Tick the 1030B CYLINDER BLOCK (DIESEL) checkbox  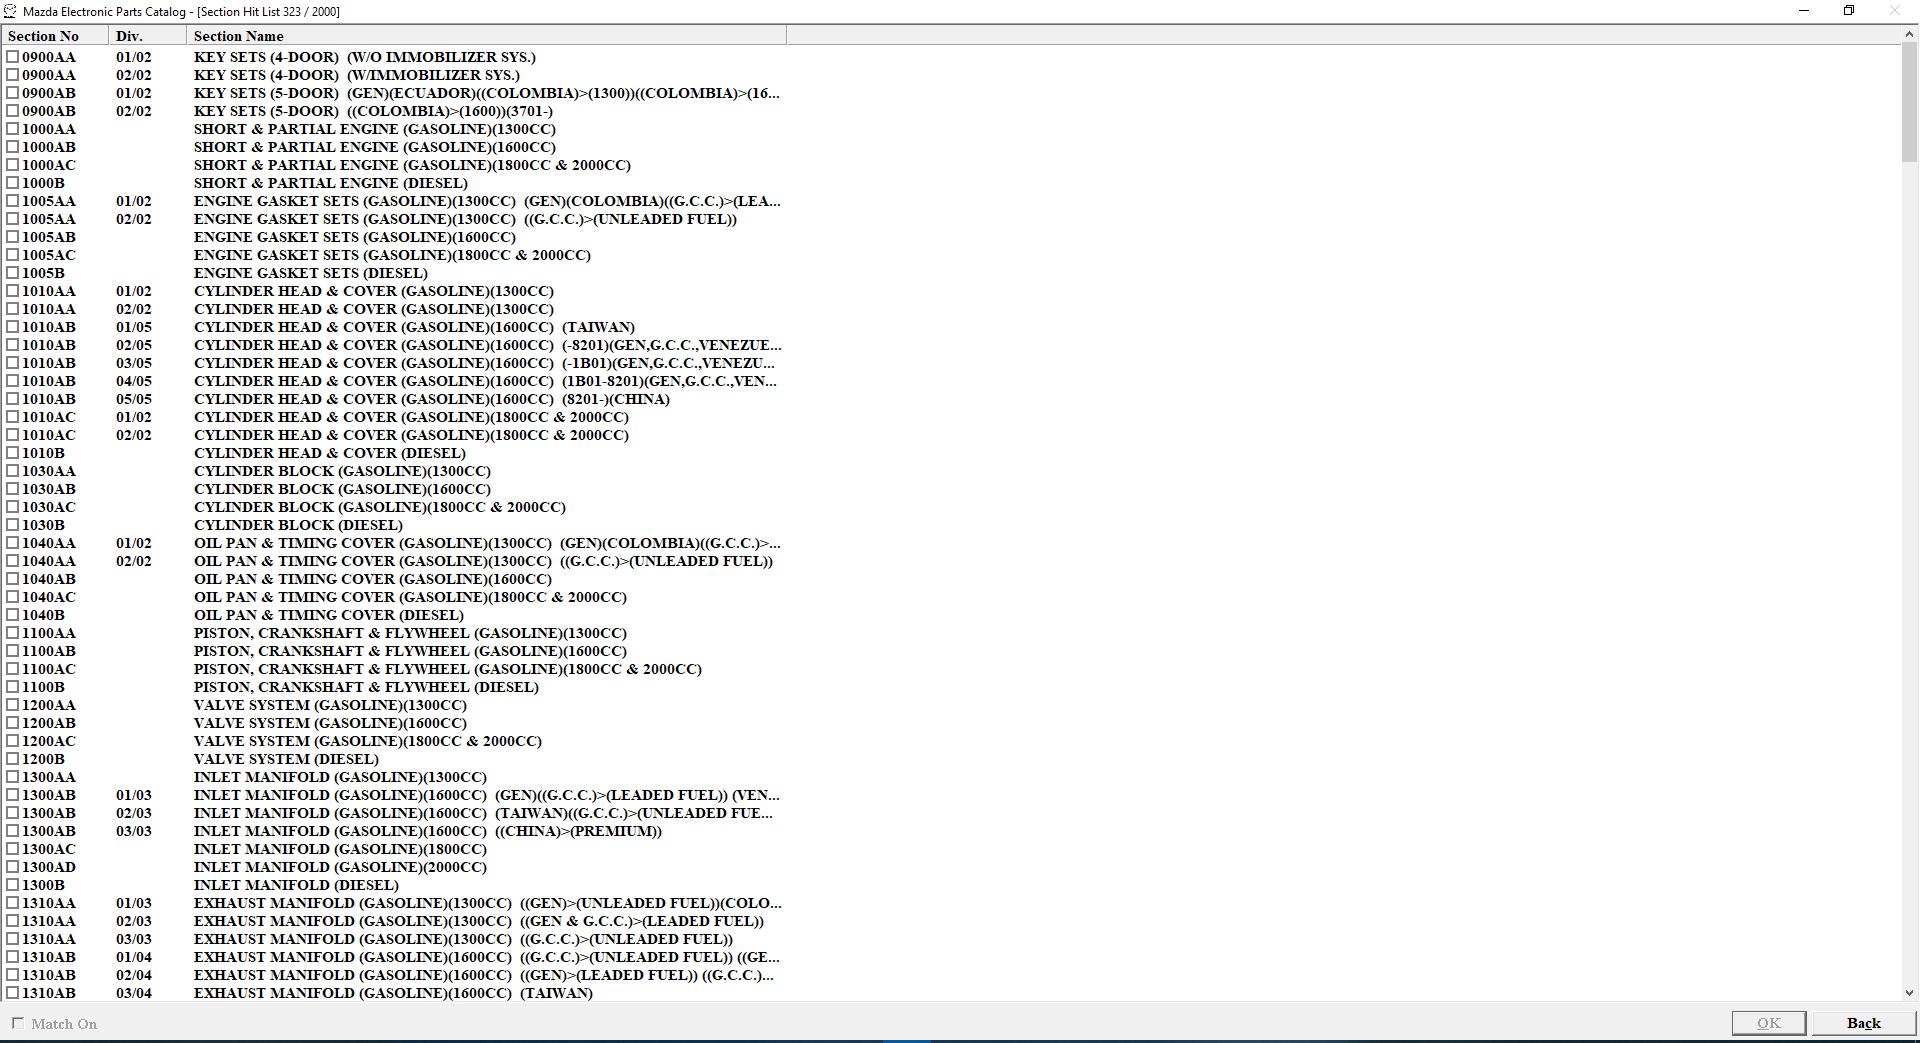(11, 525)
